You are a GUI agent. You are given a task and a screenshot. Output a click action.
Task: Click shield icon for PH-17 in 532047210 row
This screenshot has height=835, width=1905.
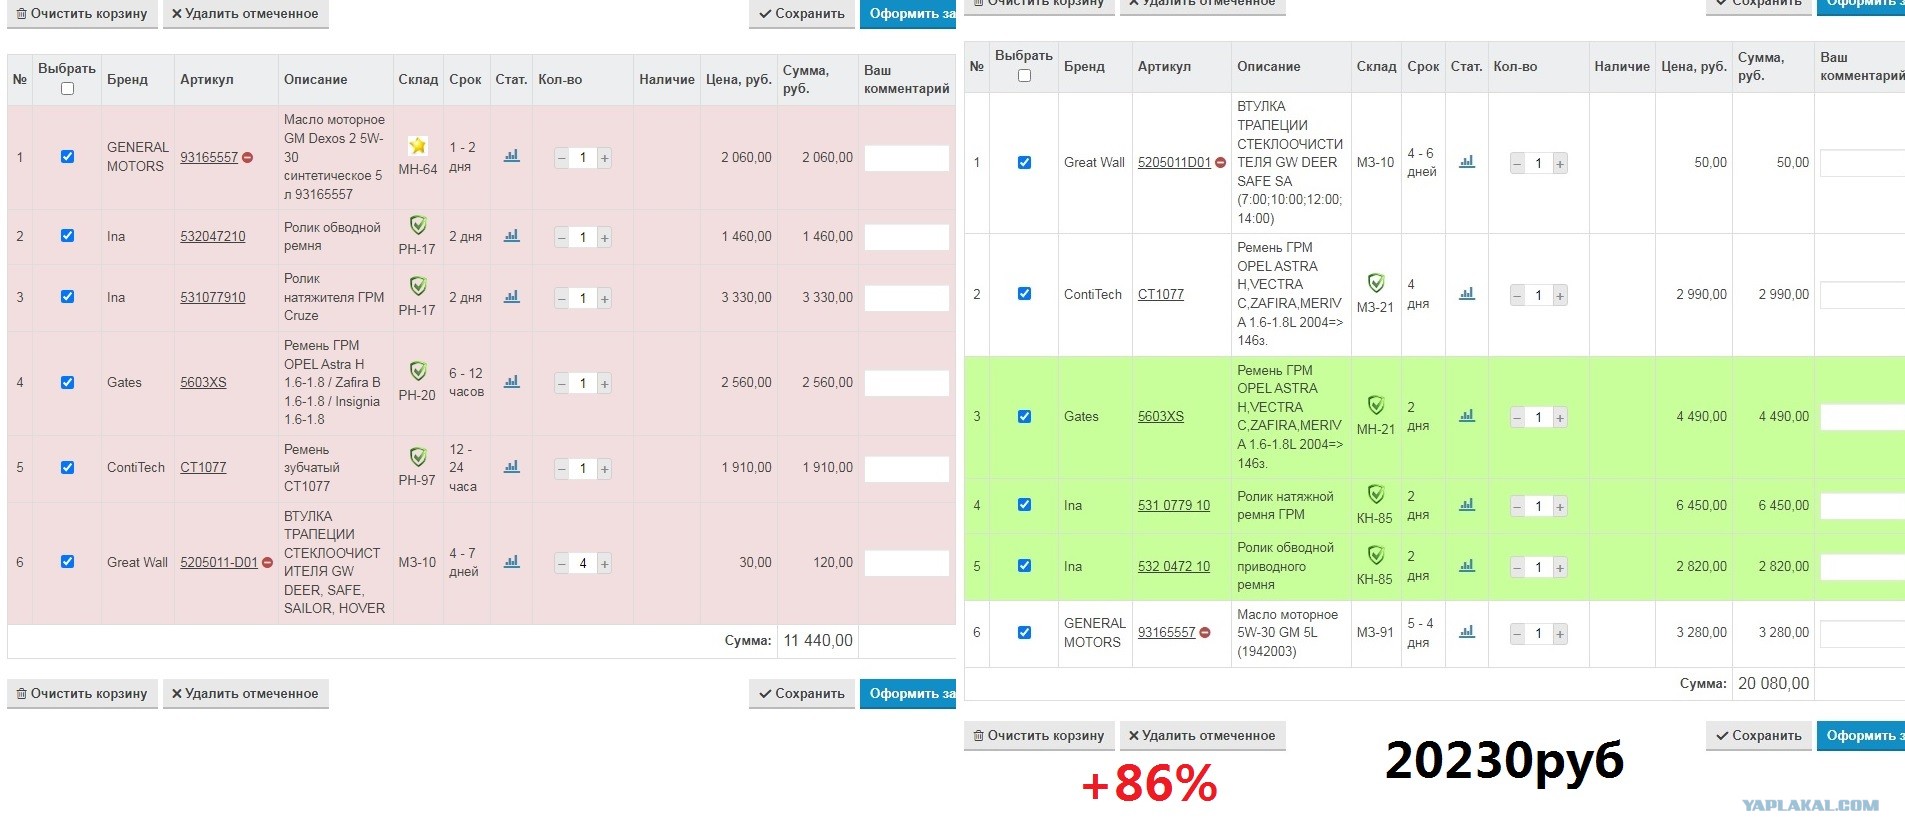tap(418, 226)
